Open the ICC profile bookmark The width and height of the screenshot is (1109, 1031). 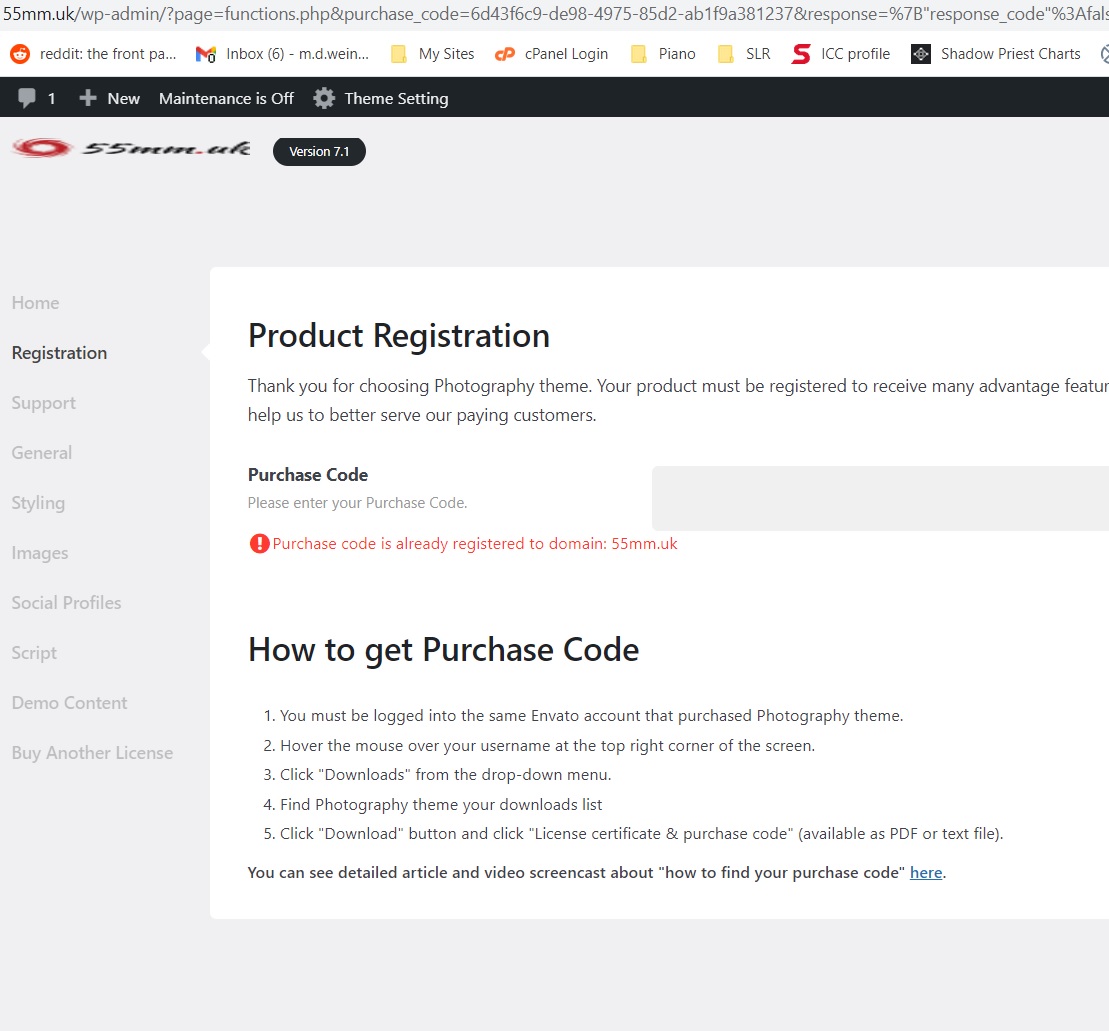point(840,54)
